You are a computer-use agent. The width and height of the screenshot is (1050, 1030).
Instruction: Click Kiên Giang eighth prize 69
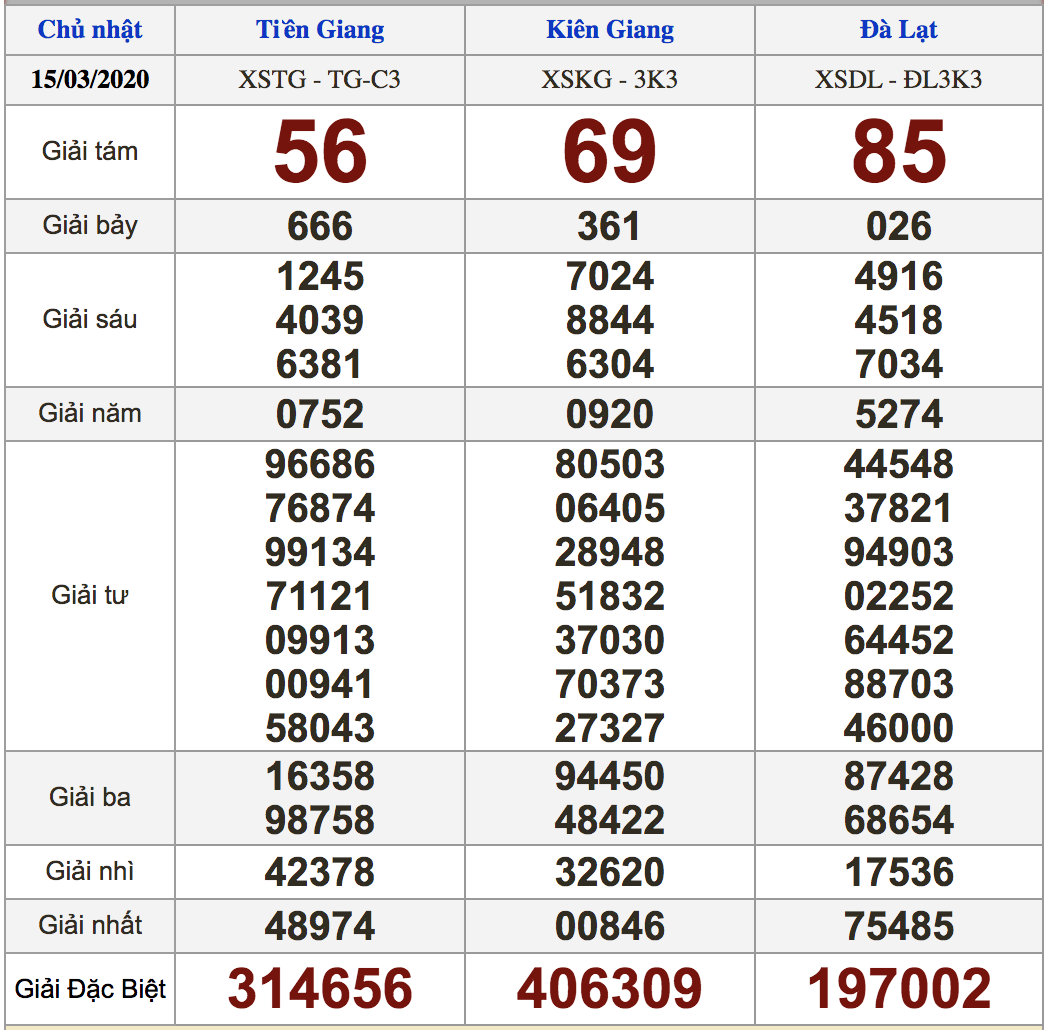(x=610, y=152)
